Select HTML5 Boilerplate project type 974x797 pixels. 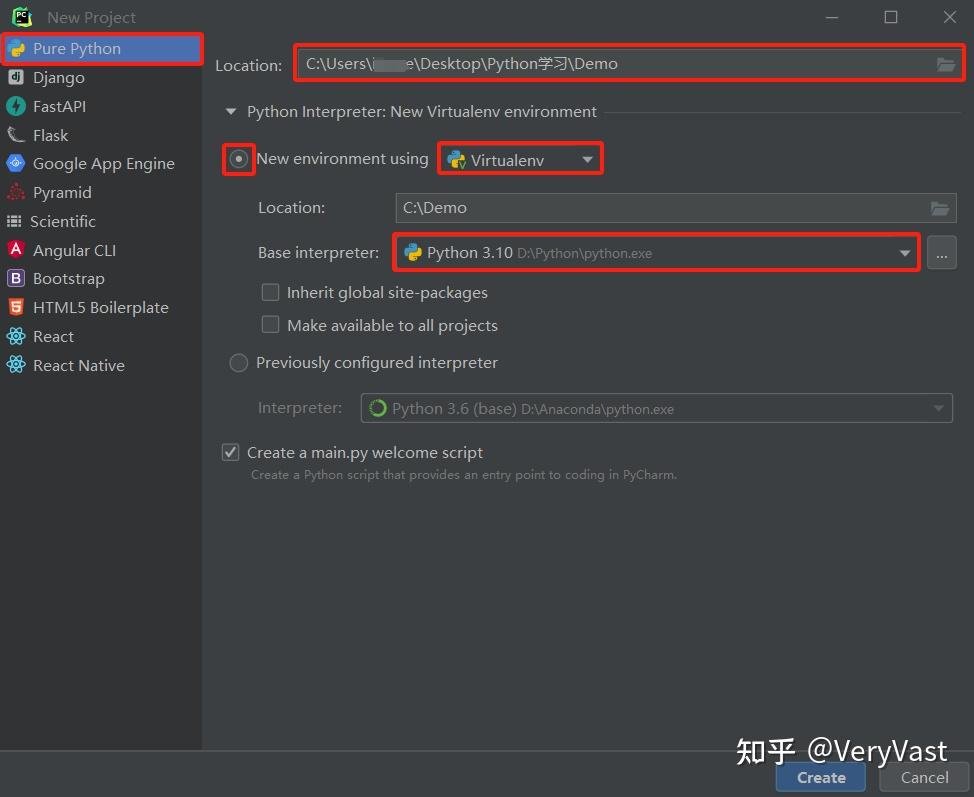coord(102,307)
